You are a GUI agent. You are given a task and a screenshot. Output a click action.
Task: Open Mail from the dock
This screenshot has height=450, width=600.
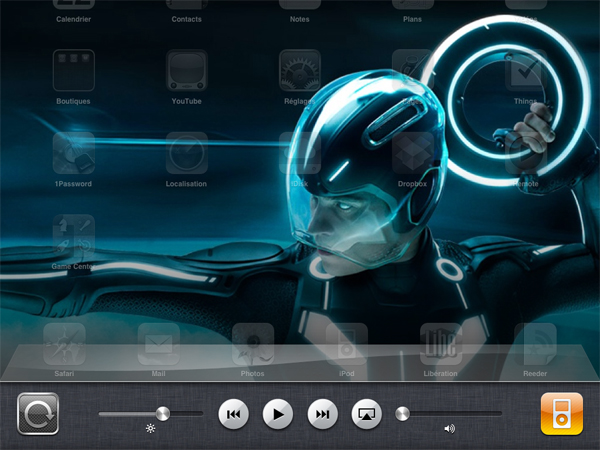[x=158, y=344]
